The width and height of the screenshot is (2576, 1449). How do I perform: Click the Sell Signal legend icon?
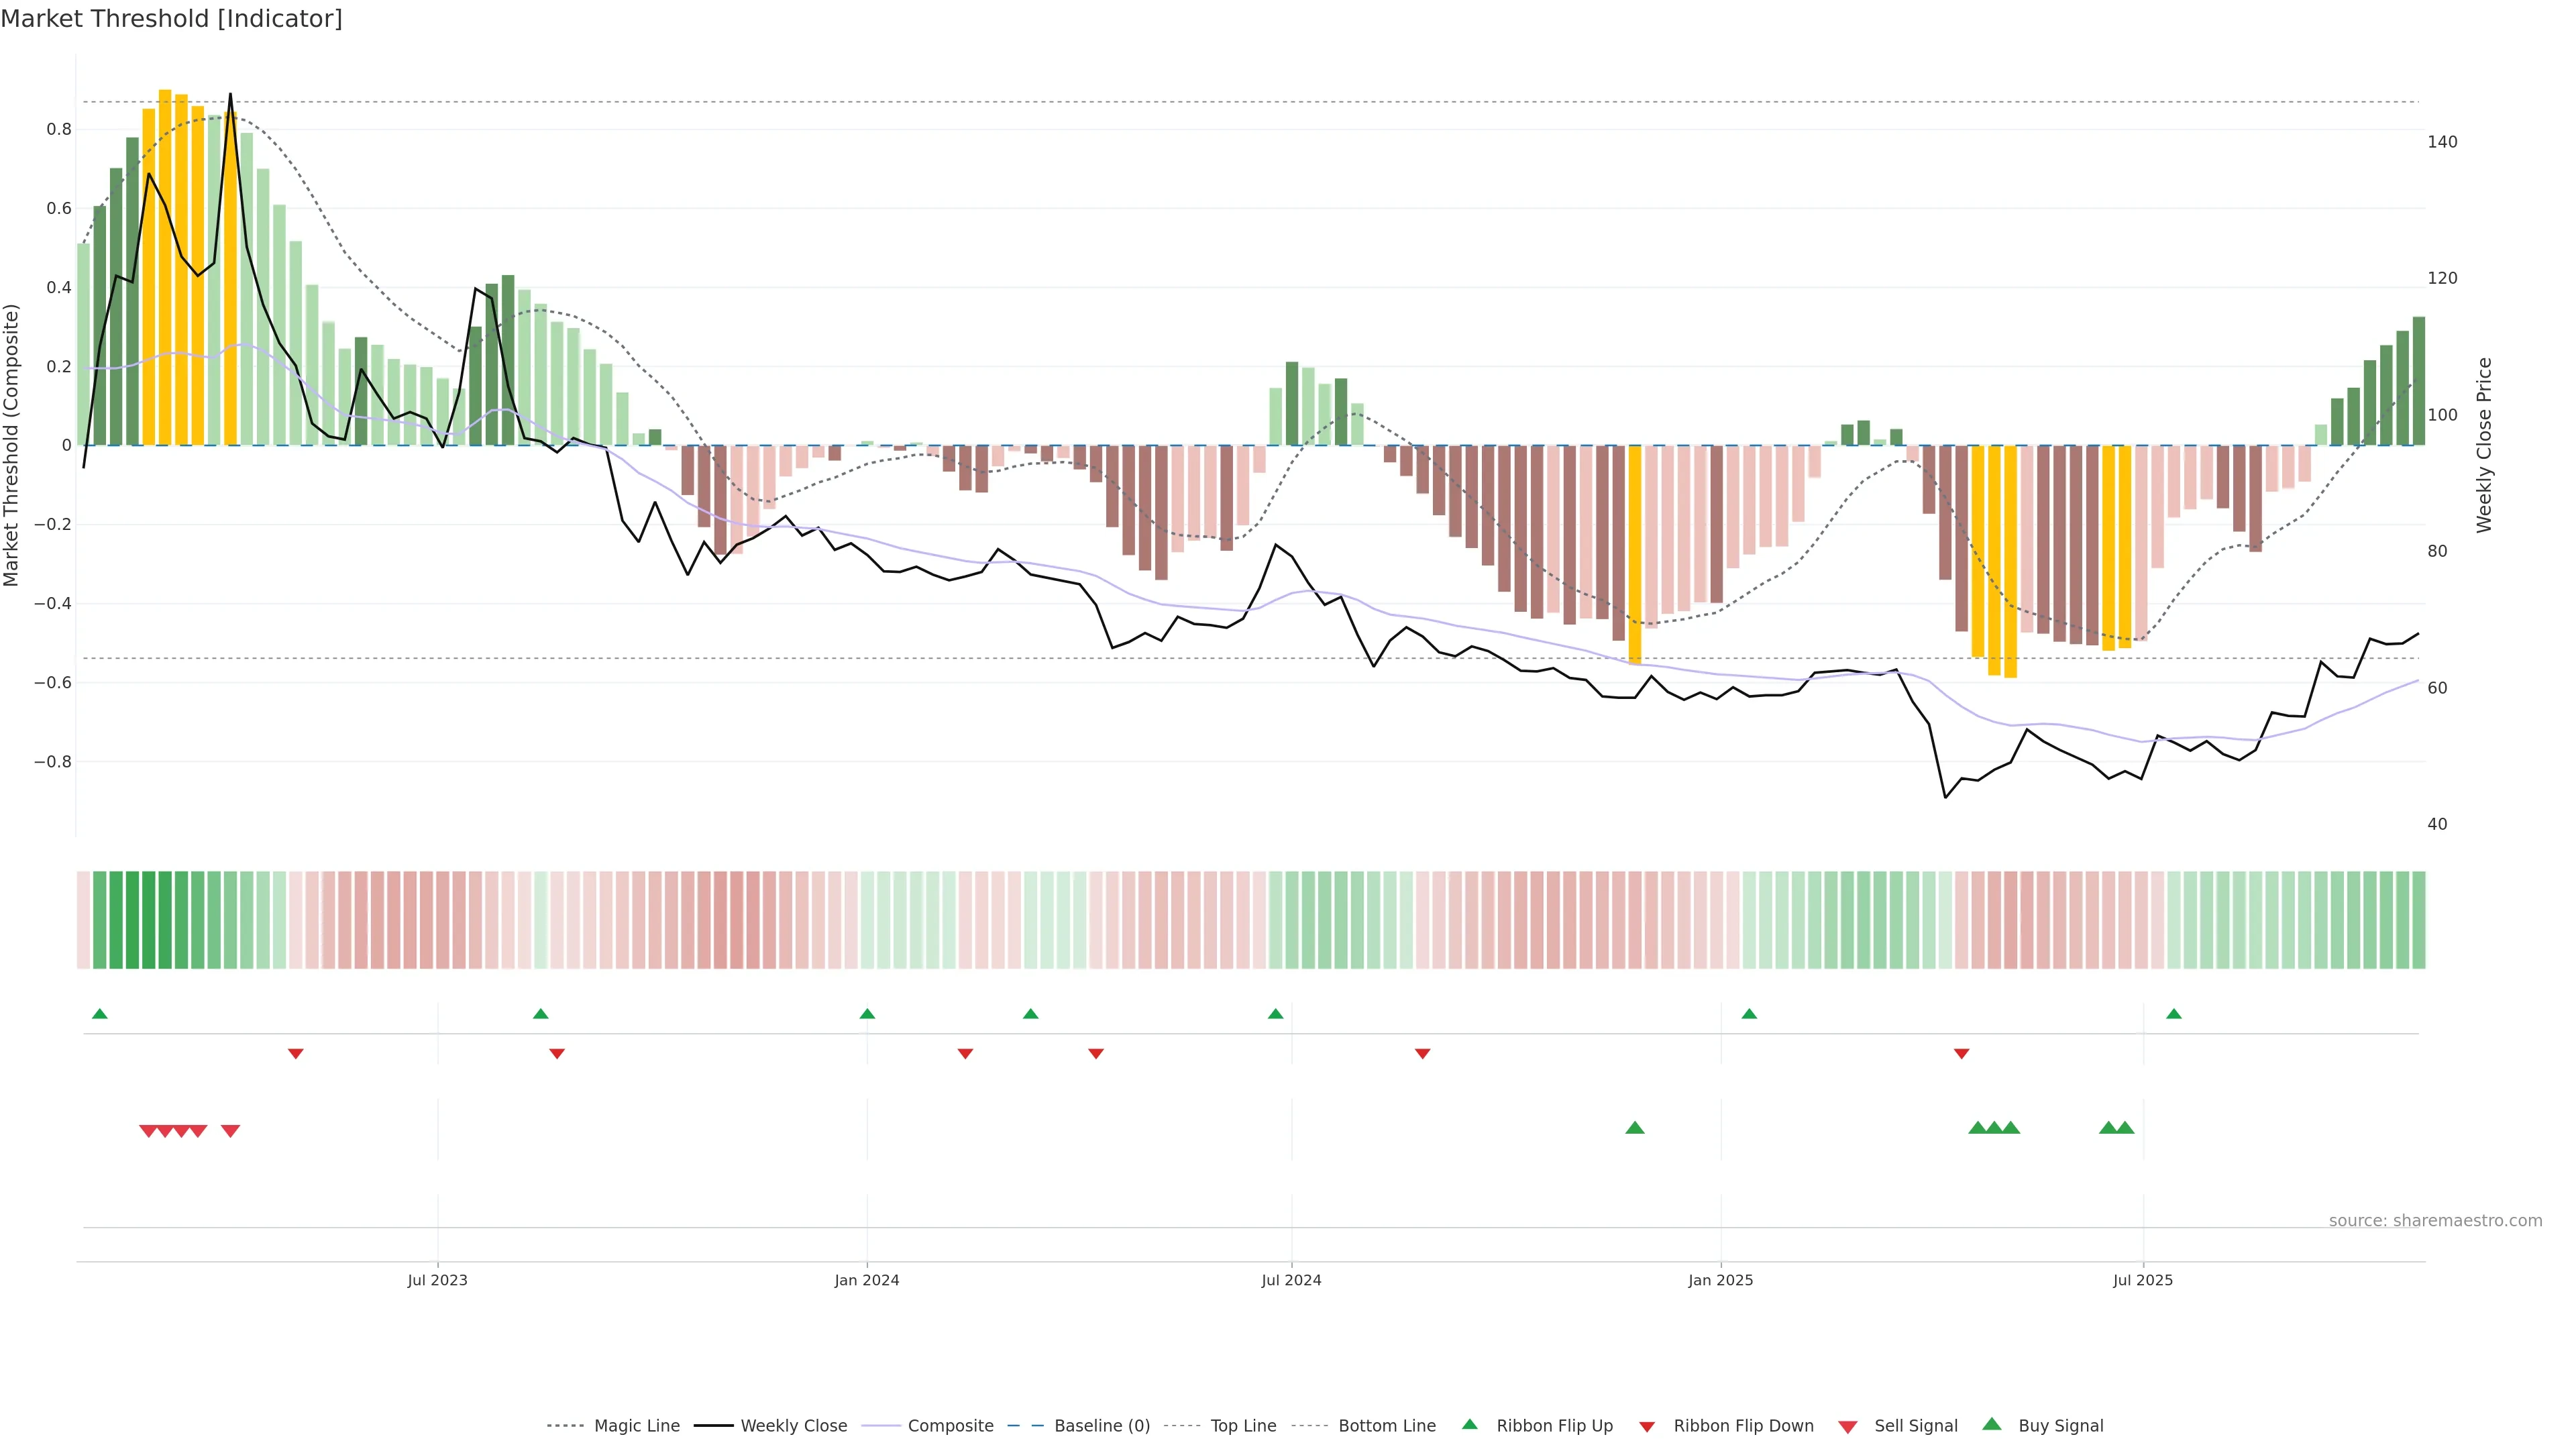pyautogui.click(x=1848, y=1427)
